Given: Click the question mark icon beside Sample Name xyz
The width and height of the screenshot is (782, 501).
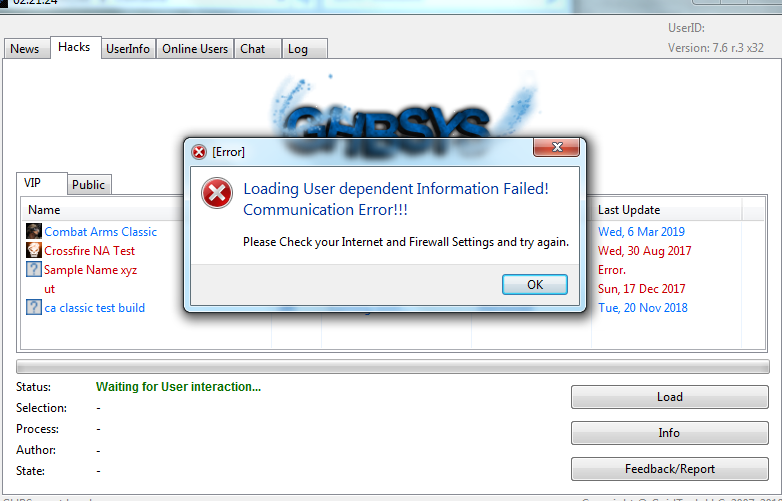Looking at the screenshot, I should 34,269.
